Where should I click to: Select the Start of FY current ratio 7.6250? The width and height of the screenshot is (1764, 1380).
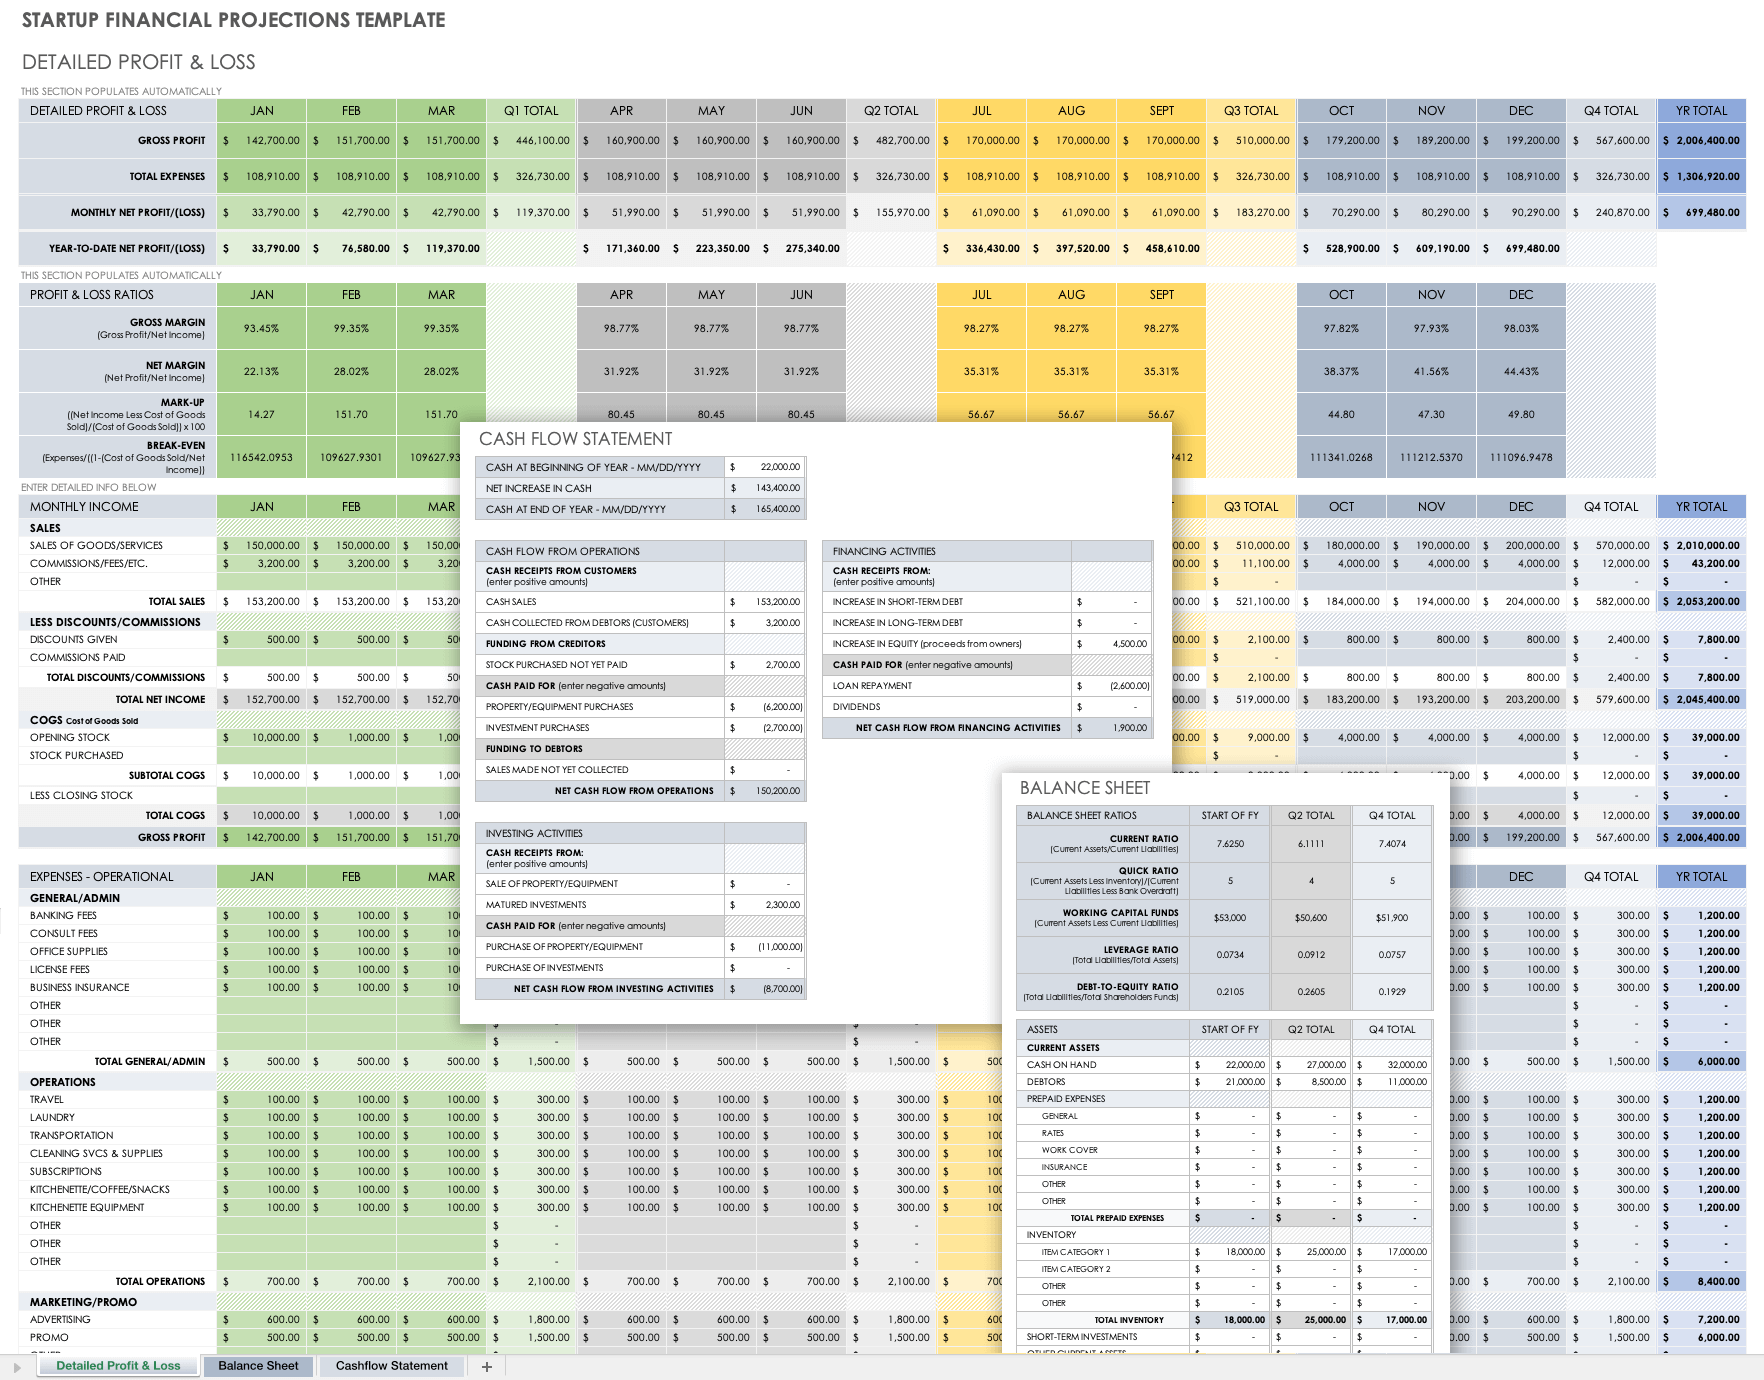point(1230,844)
